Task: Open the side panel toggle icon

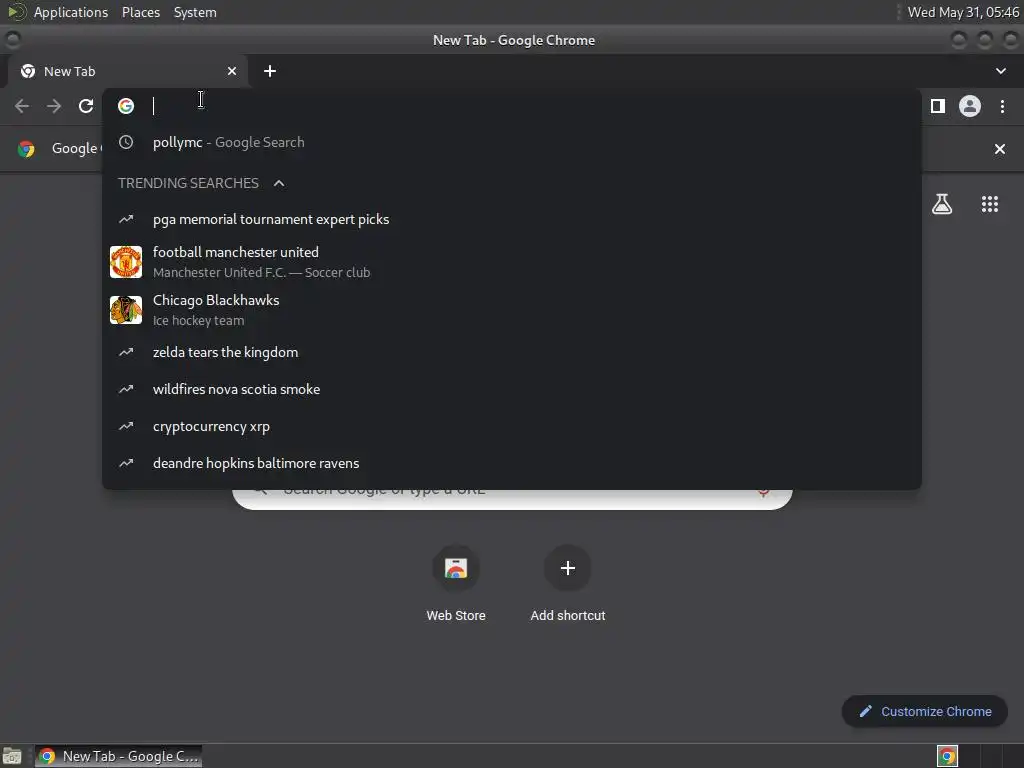Action: [x=938, y=106]
